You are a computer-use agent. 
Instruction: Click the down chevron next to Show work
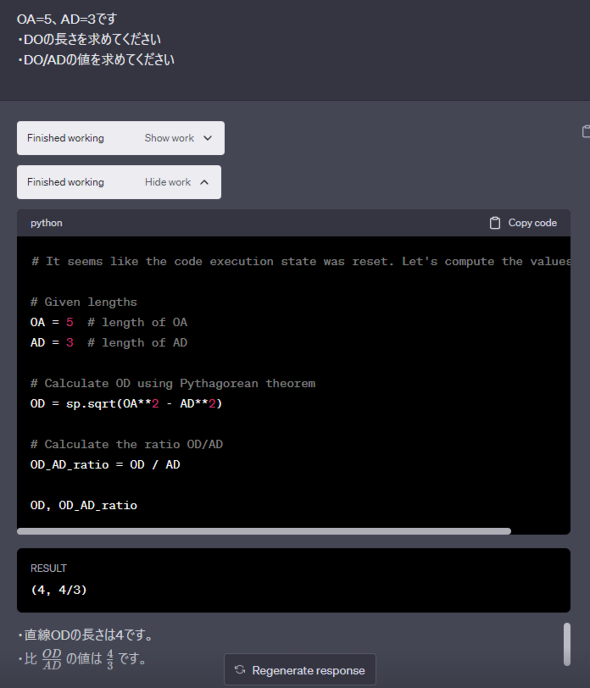pyautogui.click(x=207, y=138)
